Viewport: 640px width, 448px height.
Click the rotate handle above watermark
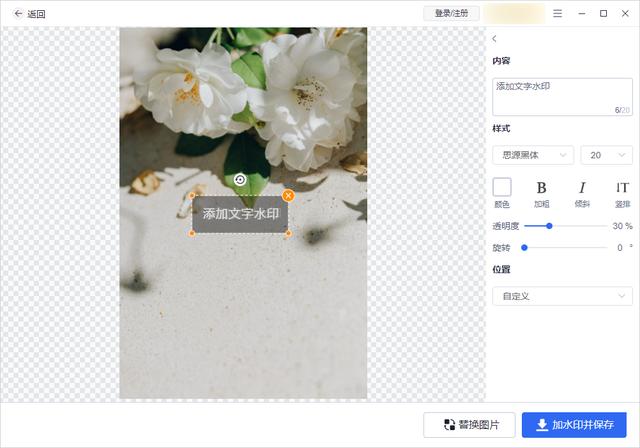point(240,180)
